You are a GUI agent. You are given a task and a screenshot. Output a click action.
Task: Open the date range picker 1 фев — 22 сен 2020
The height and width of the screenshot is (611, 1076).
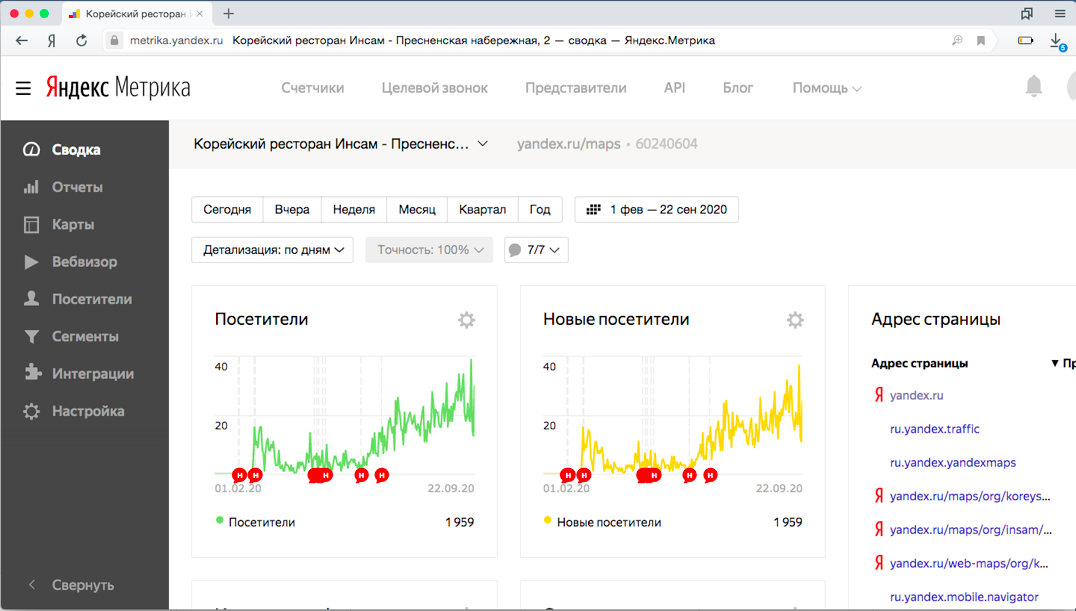657,210
